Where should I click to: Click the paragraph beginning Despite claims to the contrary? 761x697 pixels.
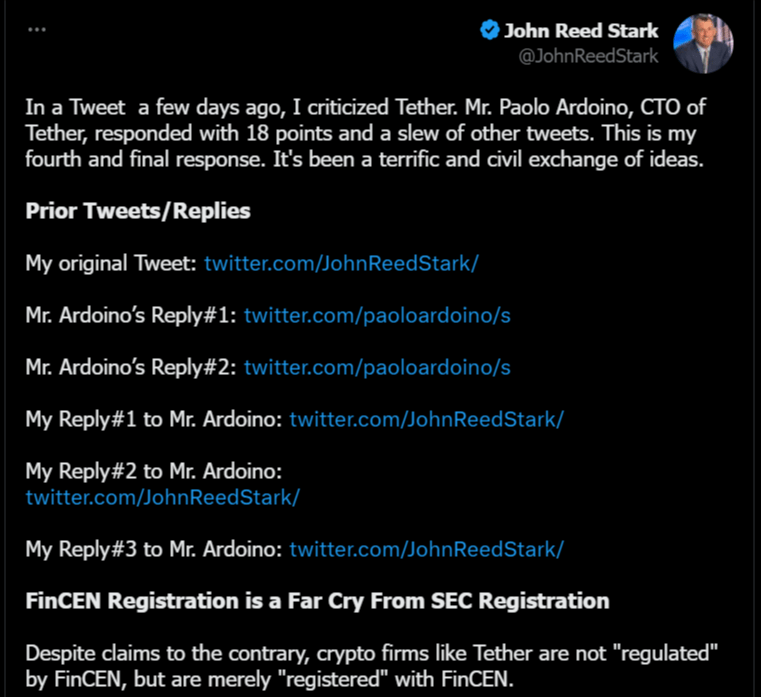pos(371,666)
